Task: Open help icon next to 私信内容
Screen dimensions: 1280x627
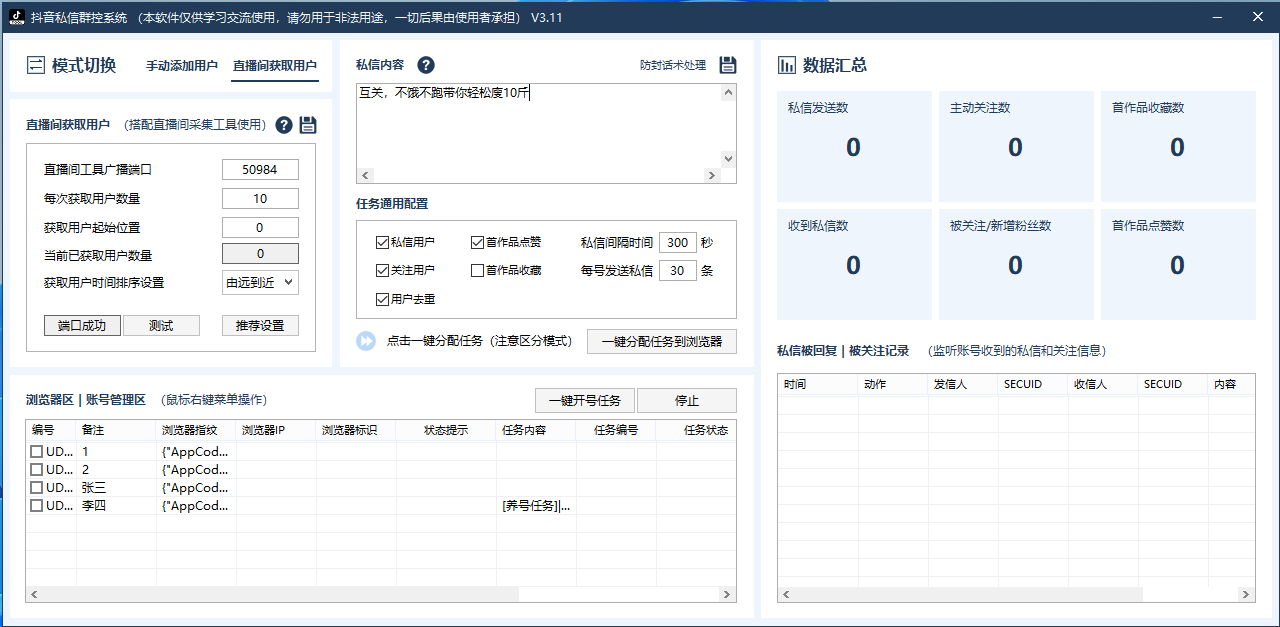Action: coord(426,65)
